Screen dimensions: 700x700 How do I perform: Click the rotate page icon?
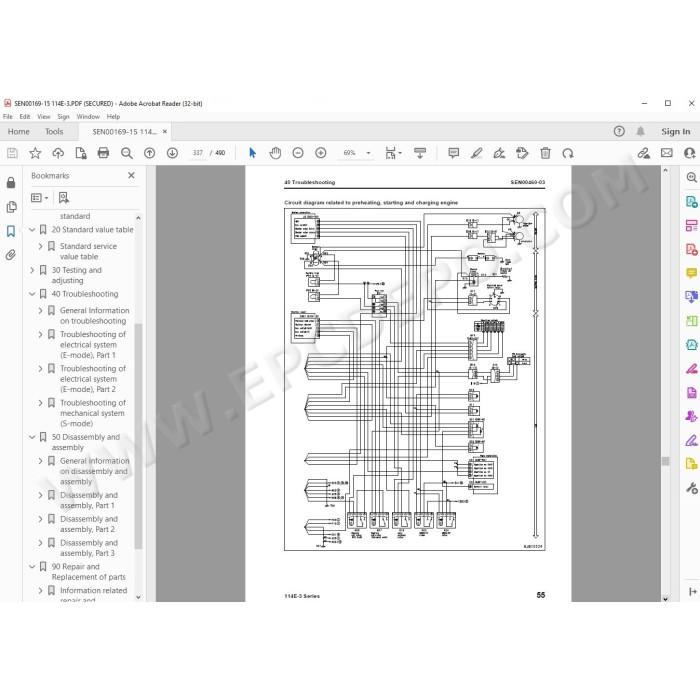coord(568,153)
